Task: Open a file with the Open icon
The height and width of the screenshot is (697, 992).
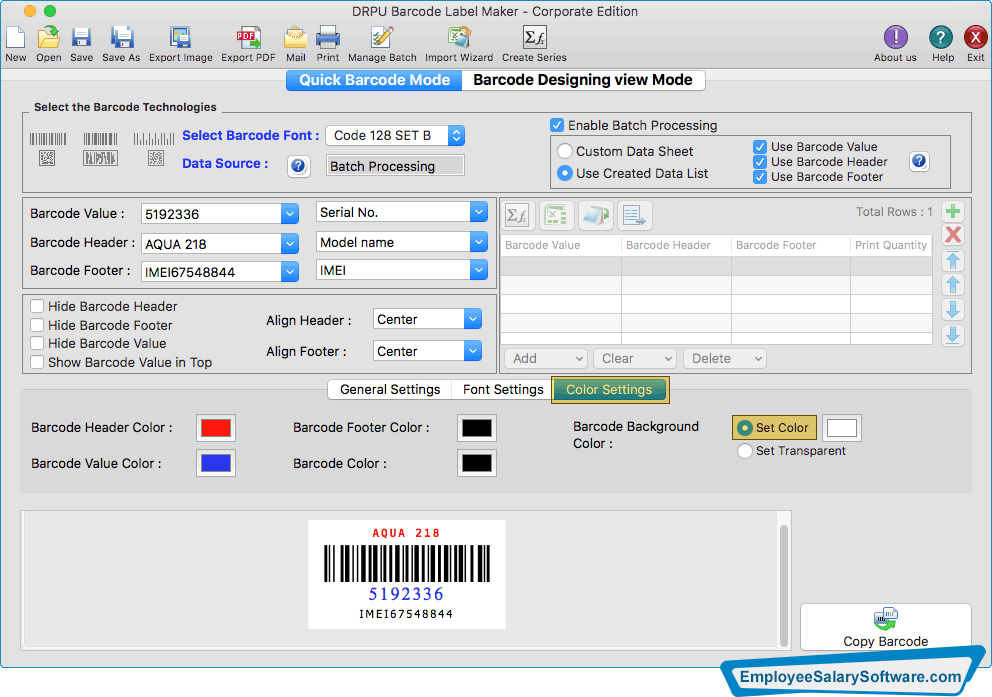Action: 49,38
